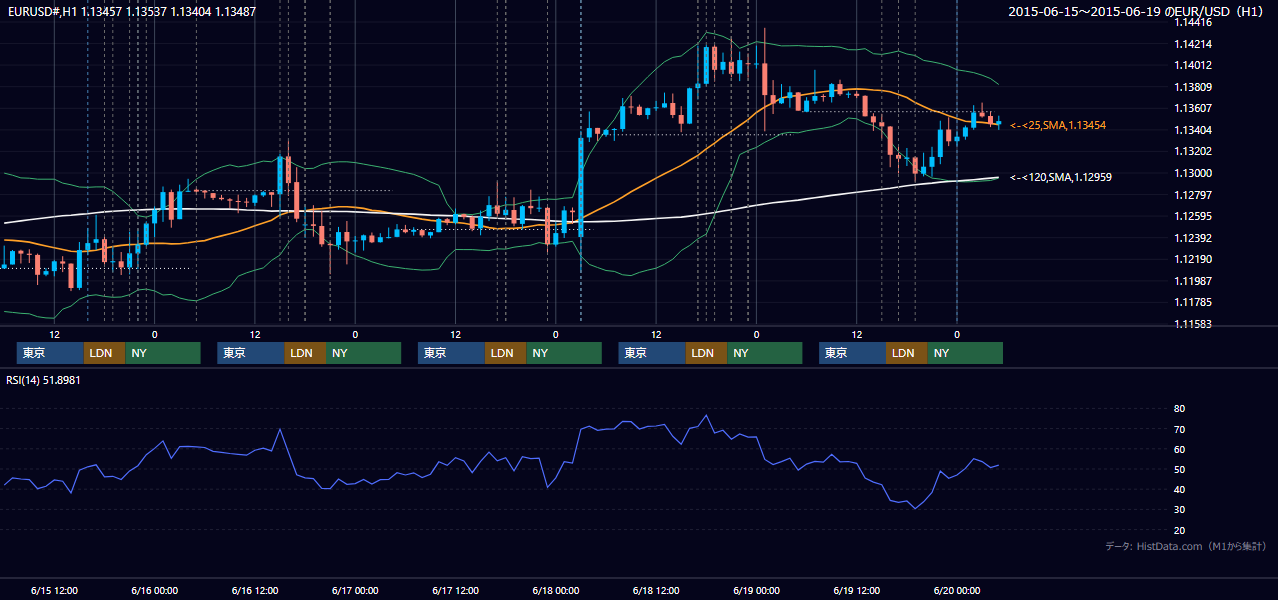Click the 6/17 12:00 date label
The width and height of the screenshot is (1278, 600).
(x=456, y=591)
